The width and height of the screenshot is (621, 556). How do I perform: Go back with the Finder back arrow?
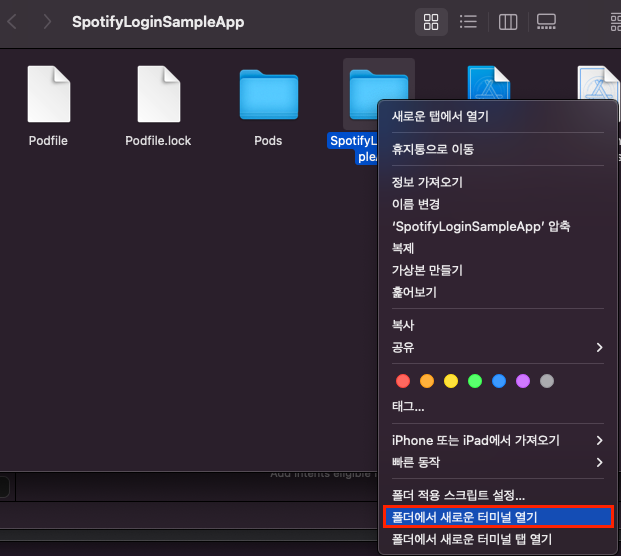point(12,22)
